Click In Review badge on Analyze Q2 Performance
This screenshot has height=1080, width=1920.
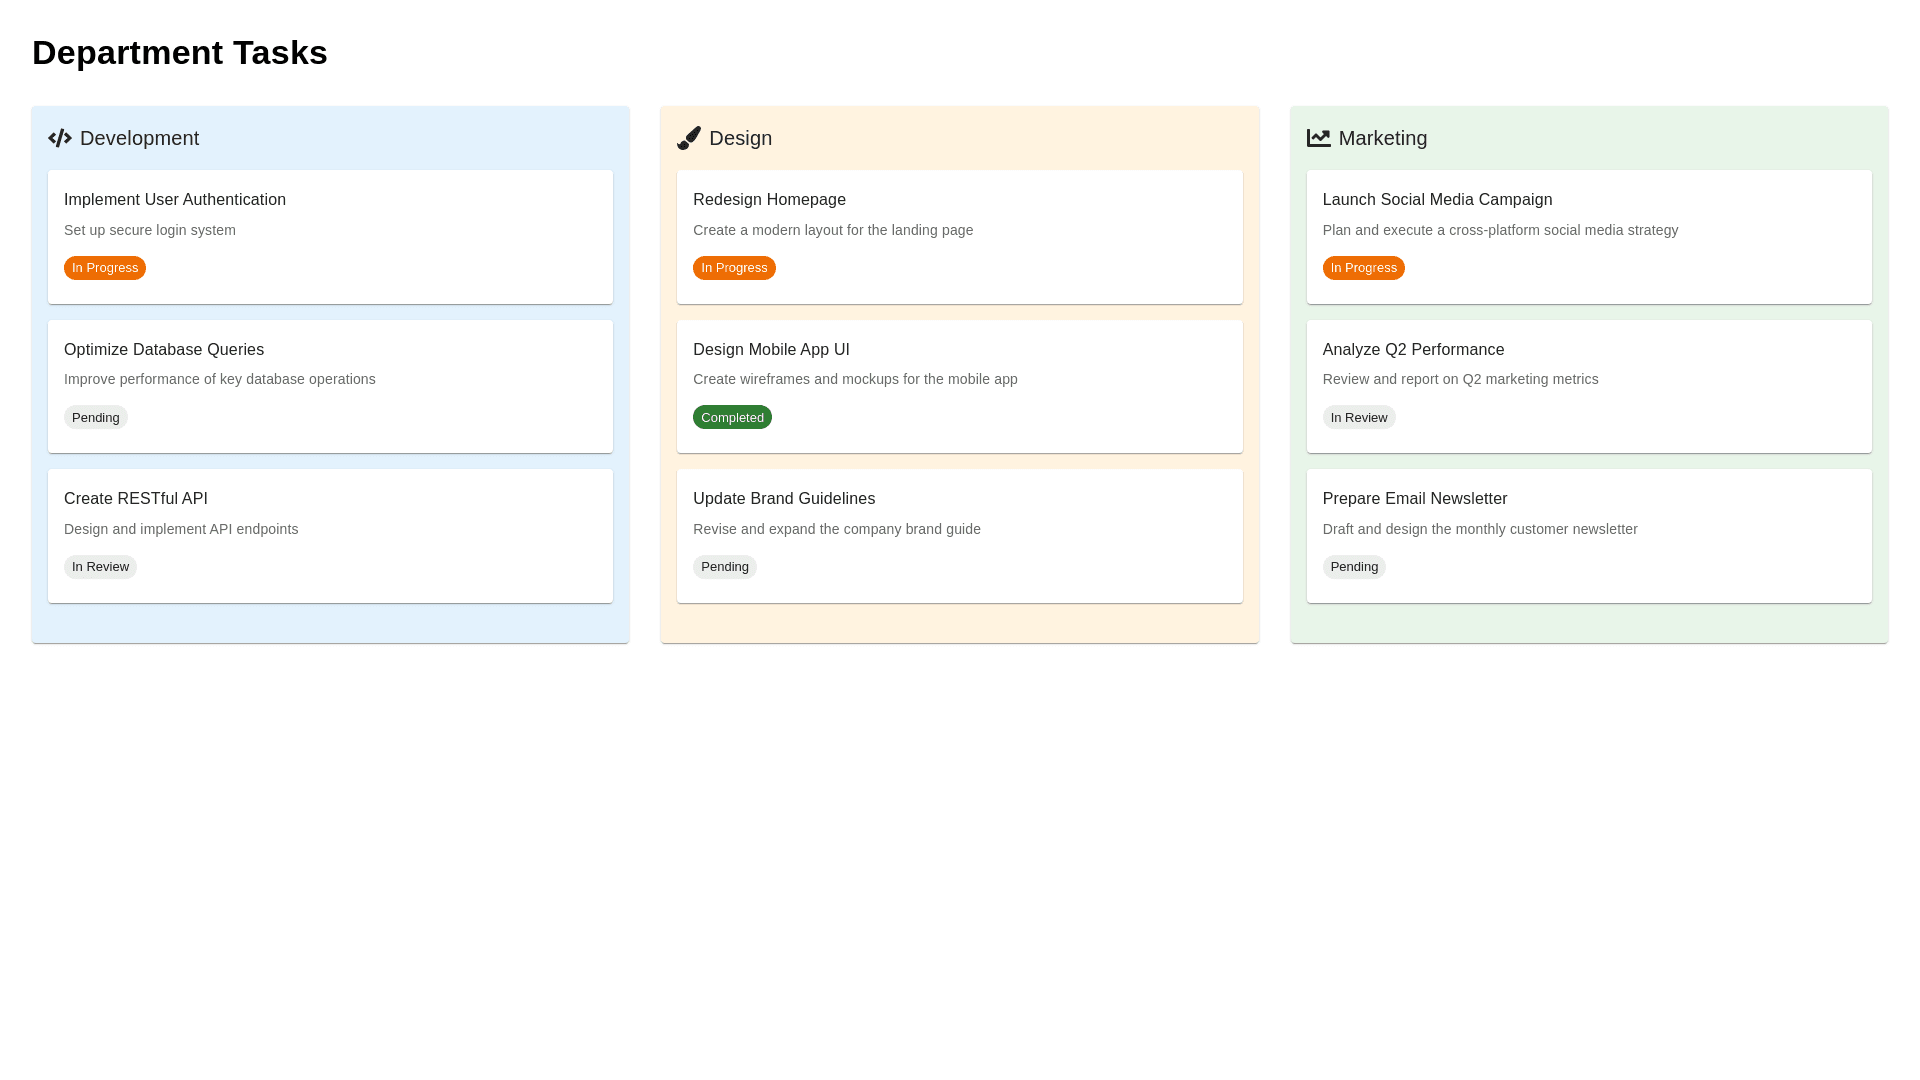coord(1358,418)
